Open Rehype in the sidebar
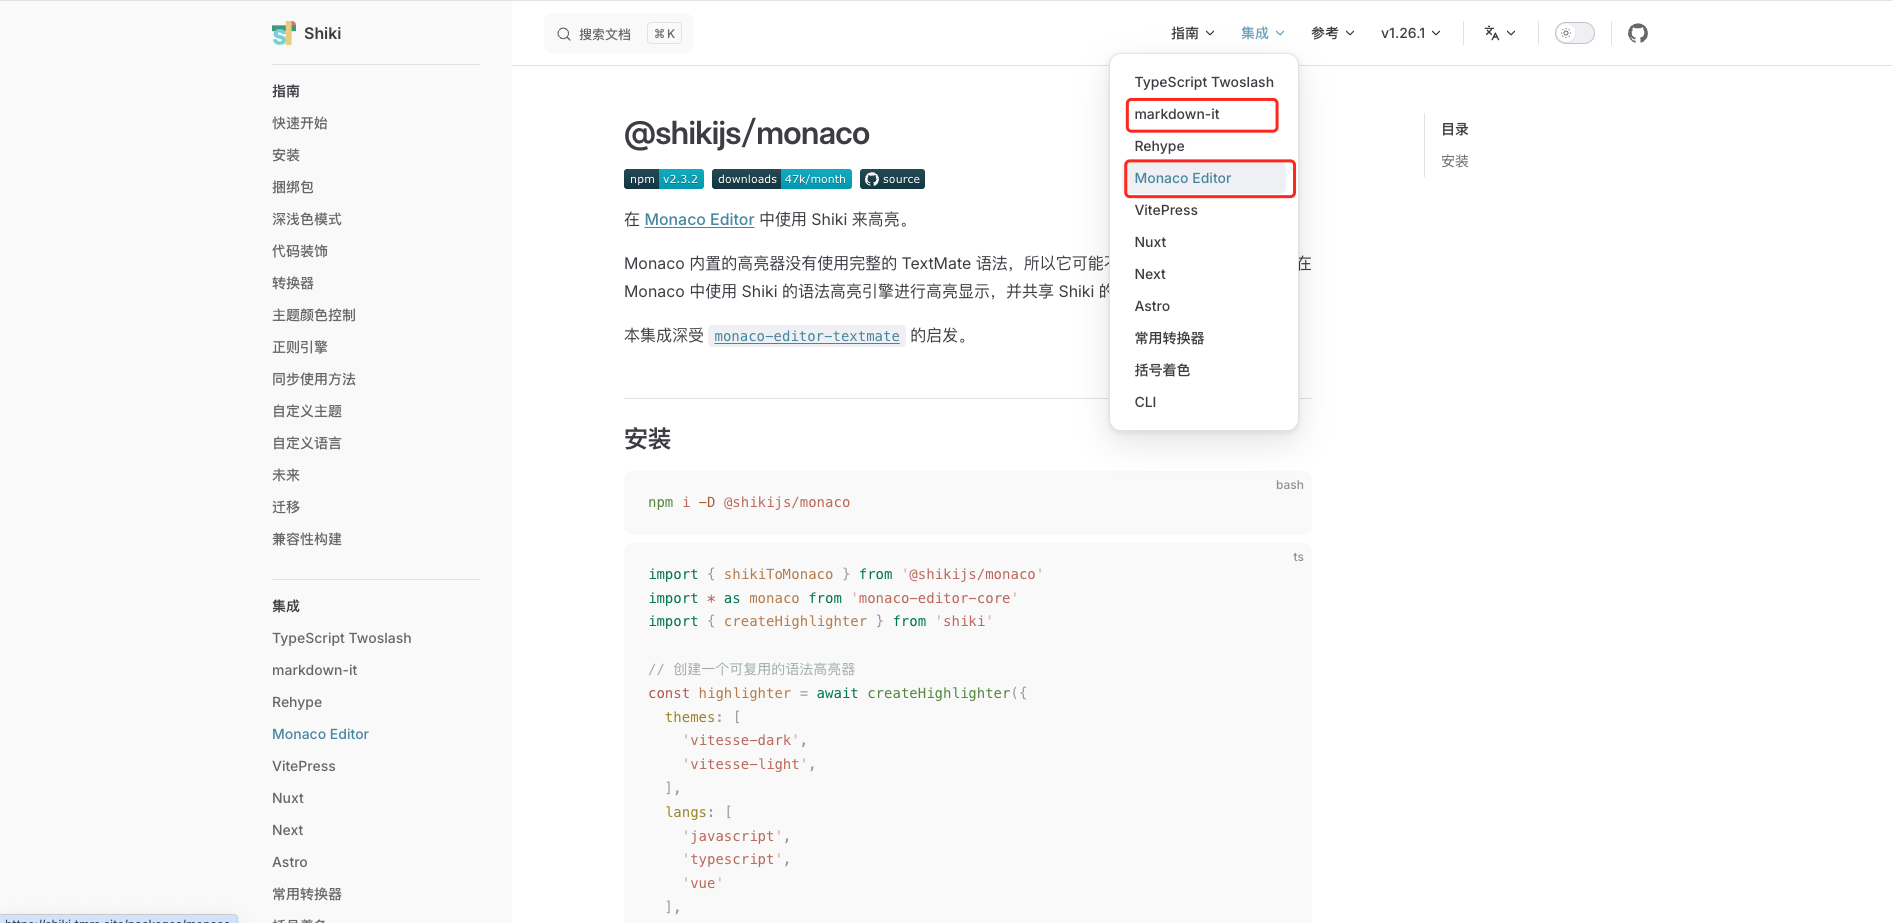1892x923 pixels. point(297,702)
